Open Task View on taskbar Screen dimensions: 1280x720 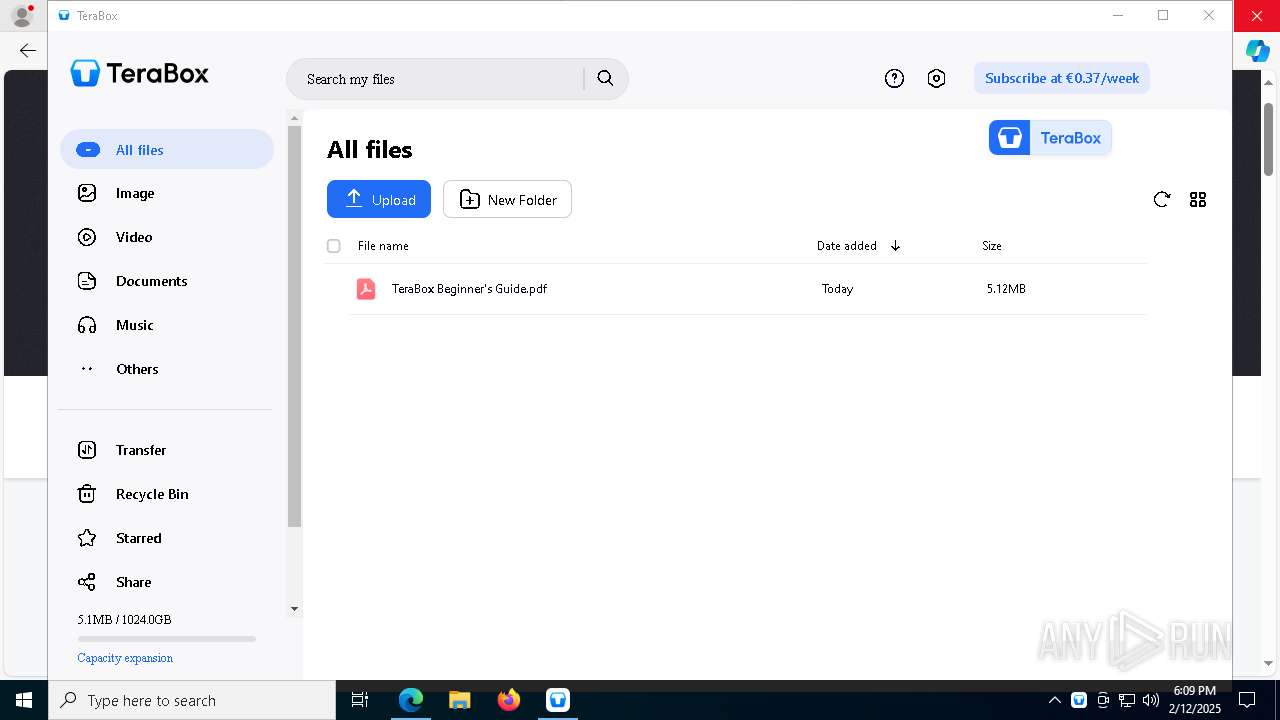[360, 700]
